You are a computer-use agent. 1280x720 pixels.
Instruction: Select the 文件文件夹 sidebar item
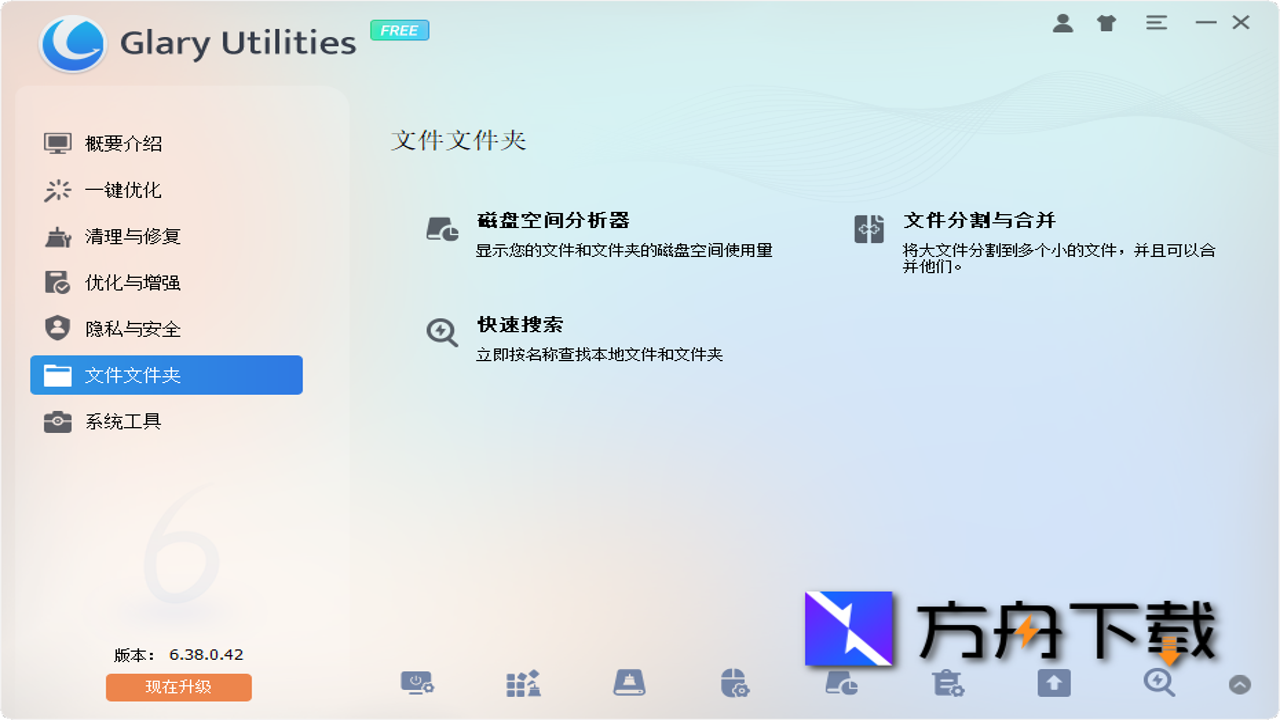166,375
